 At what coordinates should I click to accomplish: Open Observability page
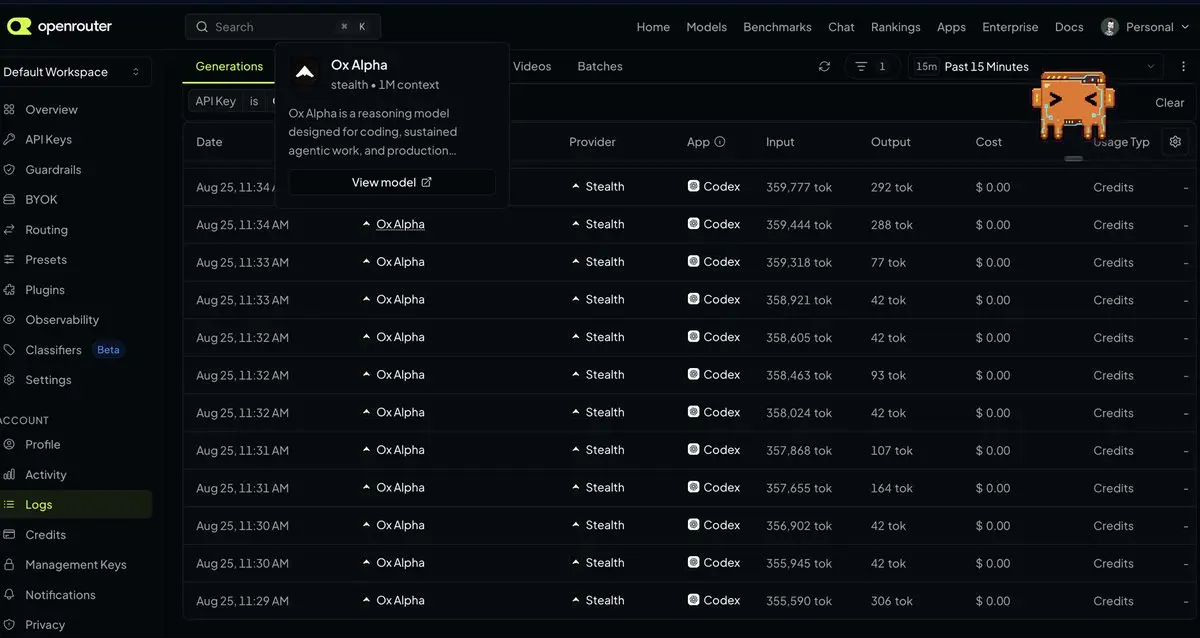[62, 320]
